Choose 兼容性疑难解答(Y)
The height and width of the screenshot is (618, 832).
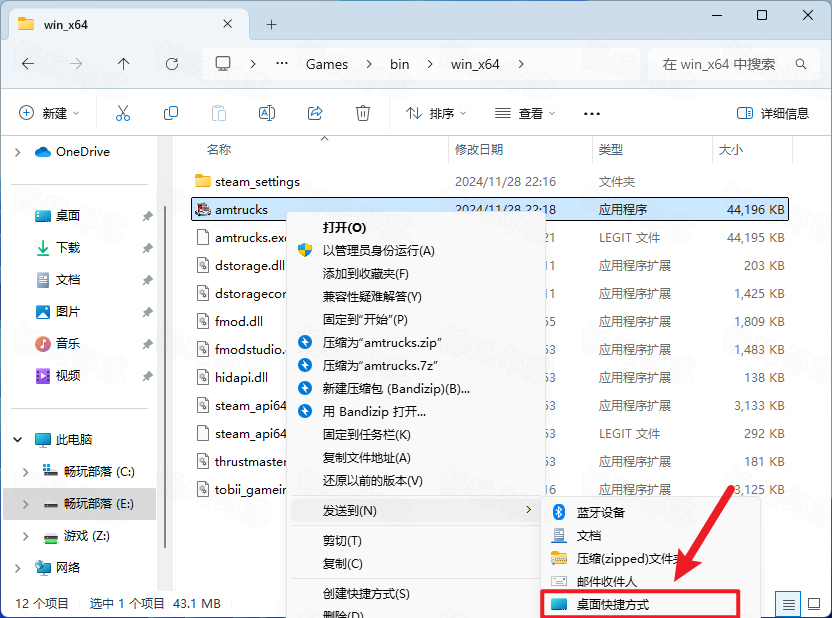(x=416, y=297)
